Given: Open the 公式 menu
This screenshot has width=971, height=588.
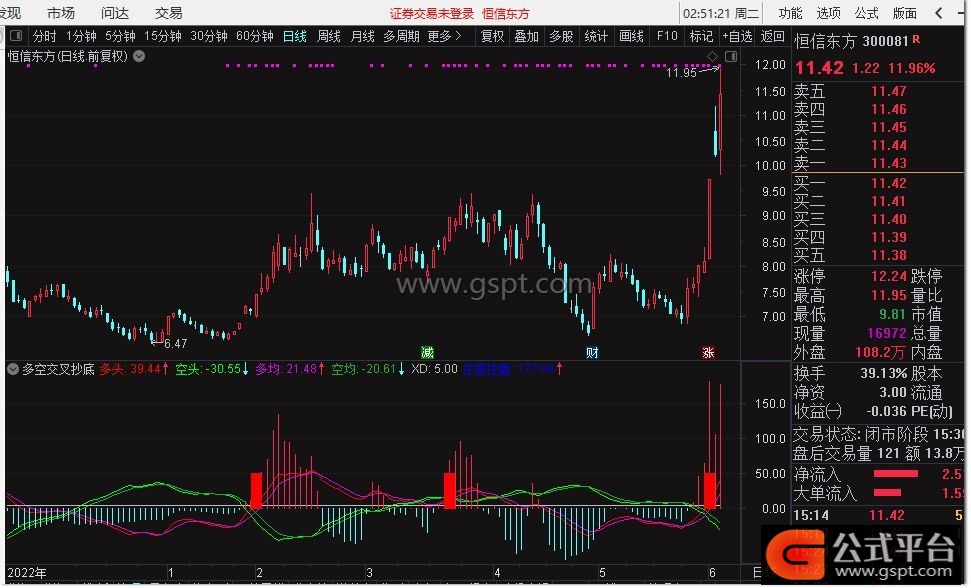Looking at the screenshot, I should coord(866,13).
